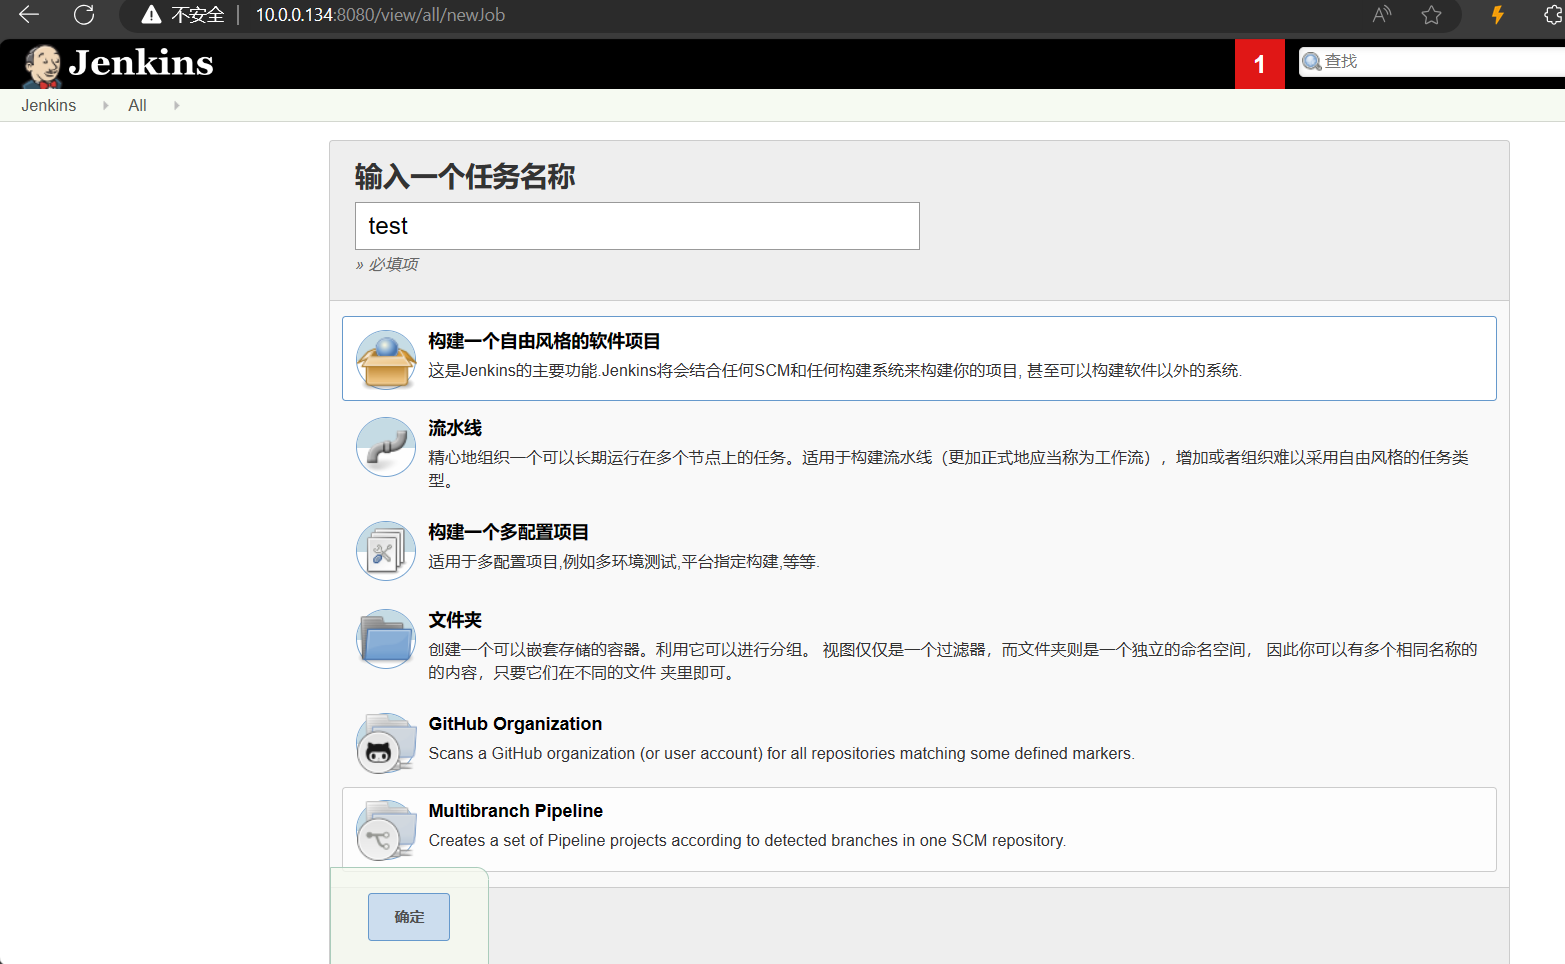
Task: Choose the 构建一个自由风格的软件项目 title
Action: pos(544,341)
